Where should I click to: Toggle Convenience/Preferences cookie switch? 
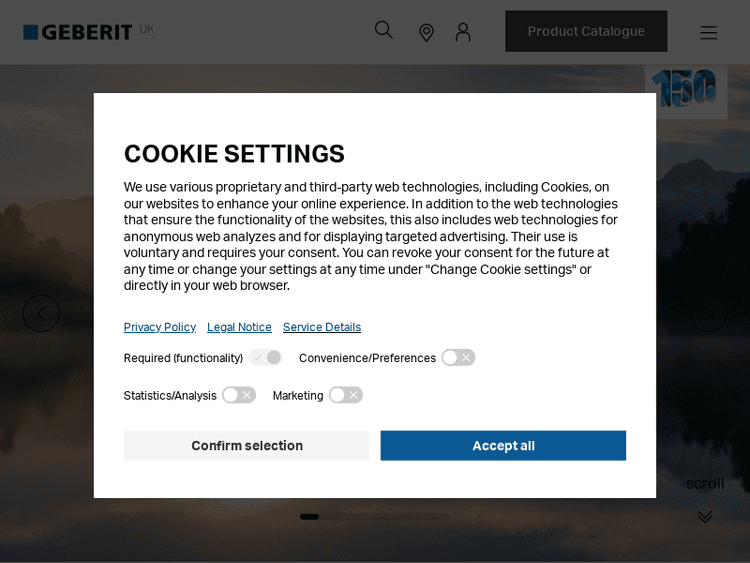[x=458, y=357]
